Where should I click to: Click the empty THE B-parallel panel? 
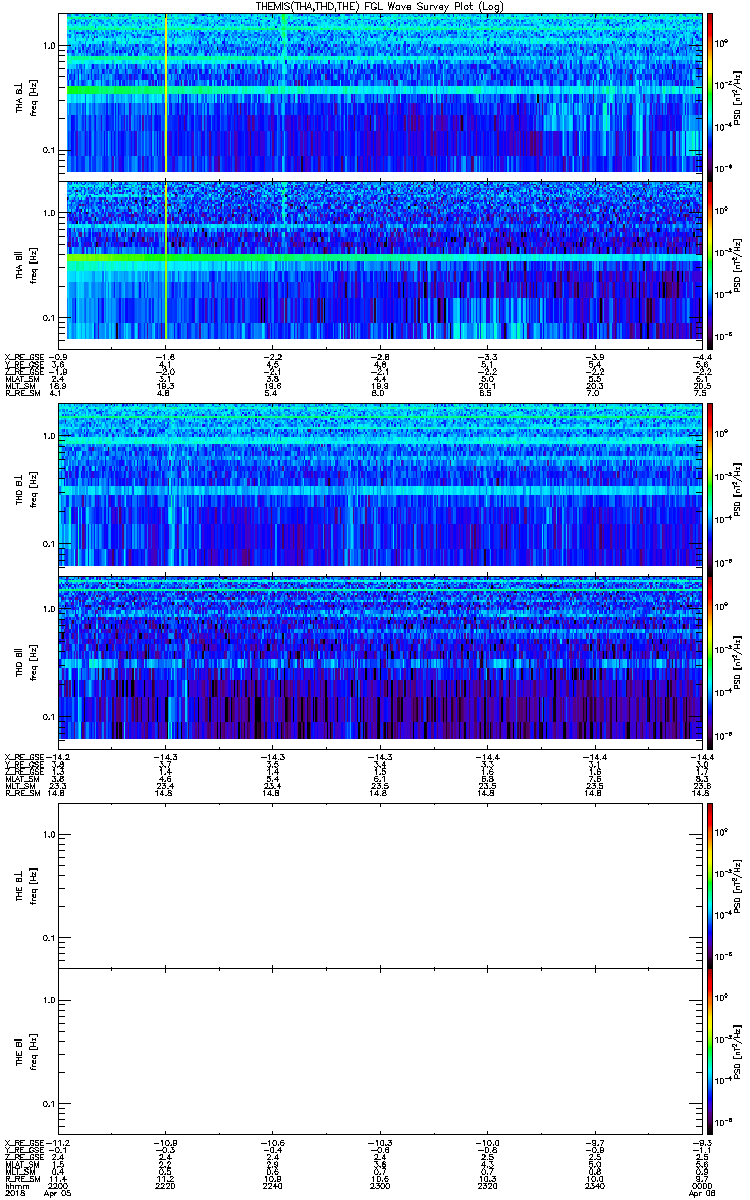pyautogui.click(x=380, y=1051)
